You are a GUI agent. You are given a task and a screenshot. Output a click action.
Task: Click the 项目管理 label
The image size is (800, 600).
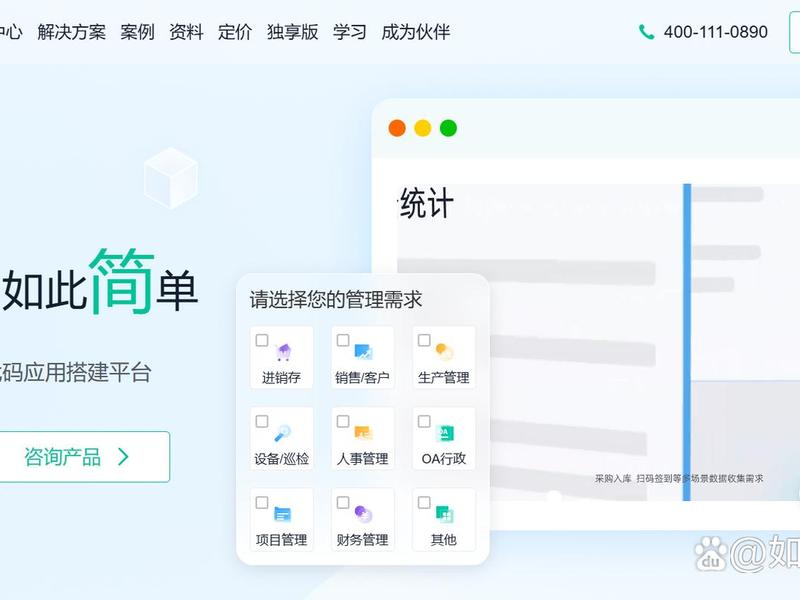pyautogui.click(x=281, y=540)
